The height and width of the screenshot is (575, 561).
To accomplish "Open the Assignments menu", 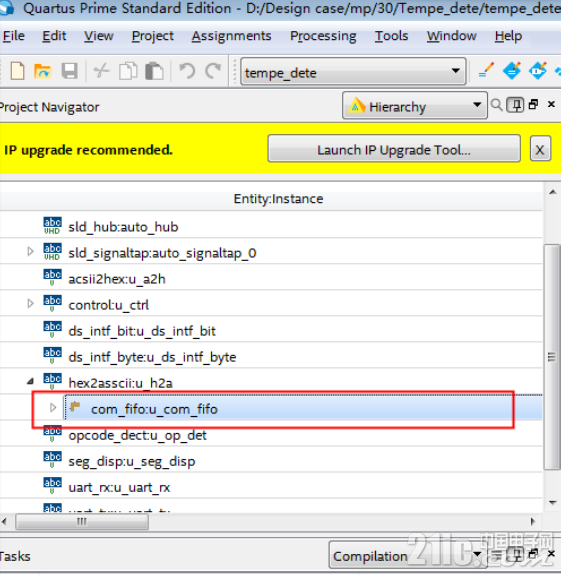I will point(231,36).
